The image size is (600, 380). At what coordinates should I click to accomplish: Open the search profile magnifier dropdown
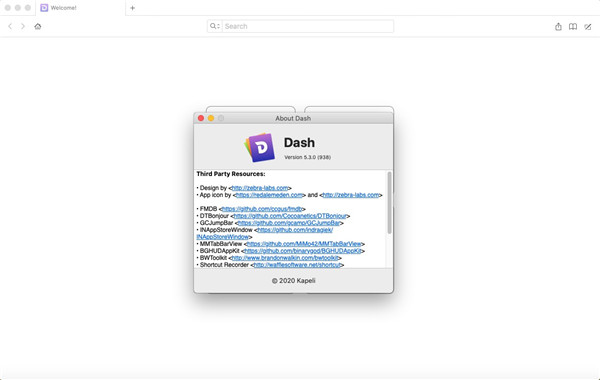tap(215, 26)
